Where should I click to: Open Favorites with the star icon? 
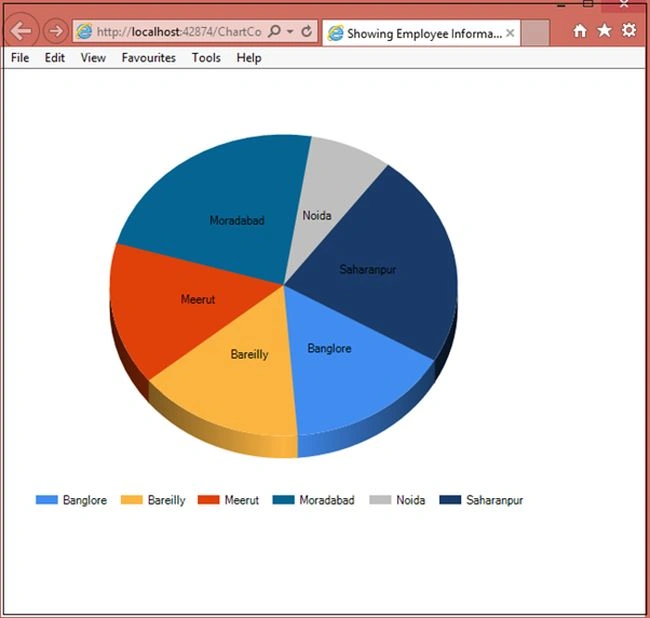[604, 30]
